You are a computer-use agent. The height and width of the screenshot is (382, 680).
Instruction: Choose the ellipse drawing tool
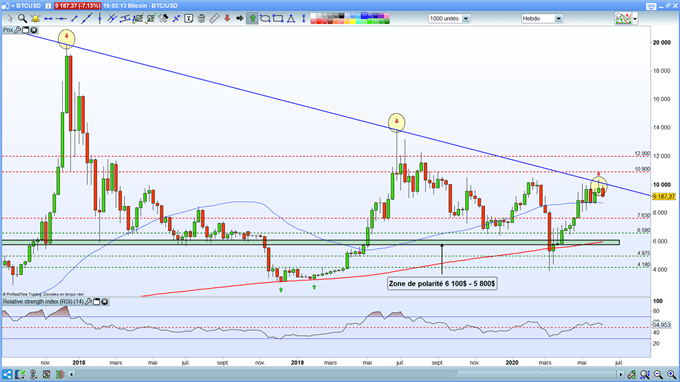coord(265,19)
